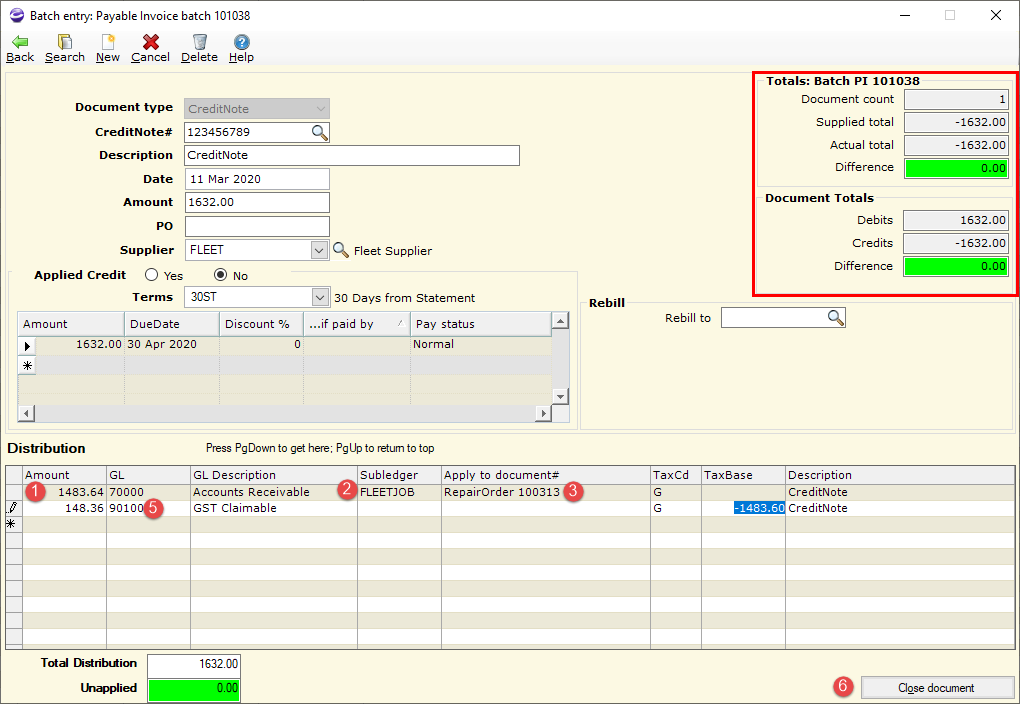The height and width of the screenshot is (704, 1020).
Task: Click the Description input field
Action: click(x=352, y=156)
